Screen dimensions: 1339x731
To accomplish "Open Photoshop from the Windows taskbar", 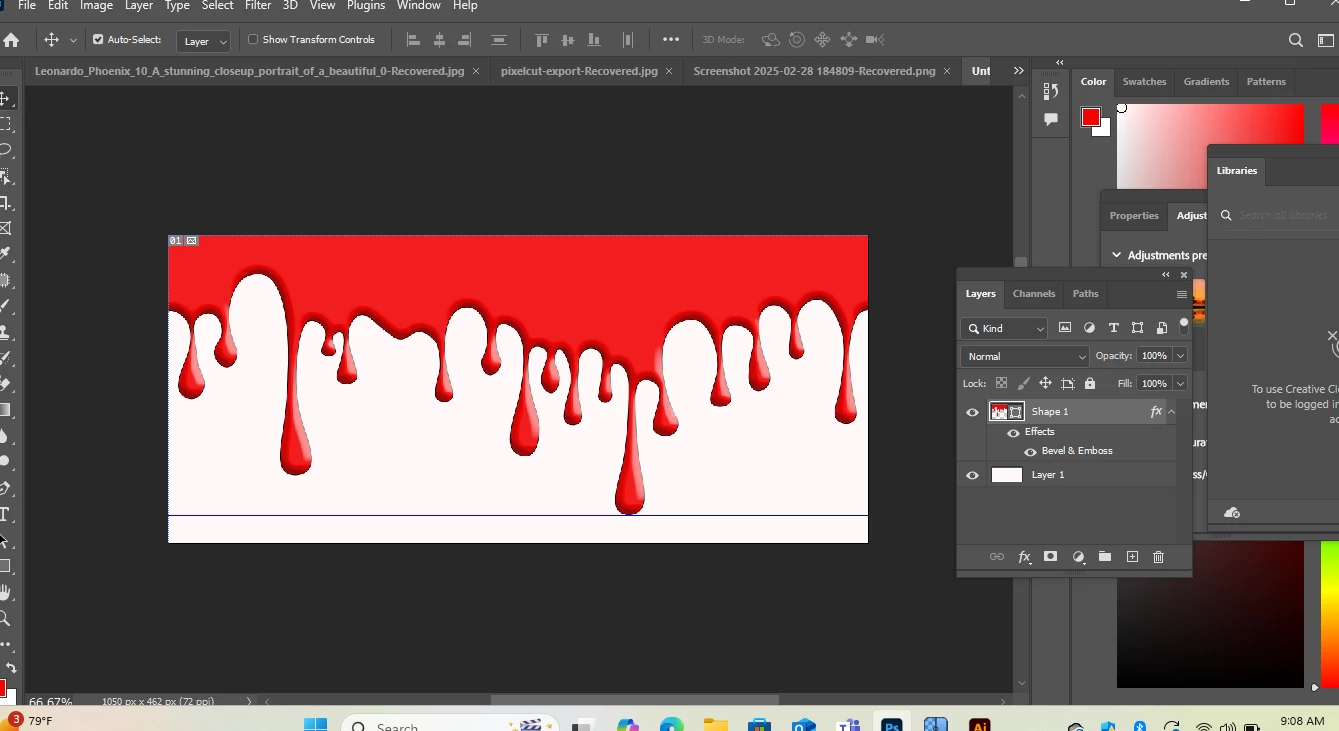I will click(891, 724).
